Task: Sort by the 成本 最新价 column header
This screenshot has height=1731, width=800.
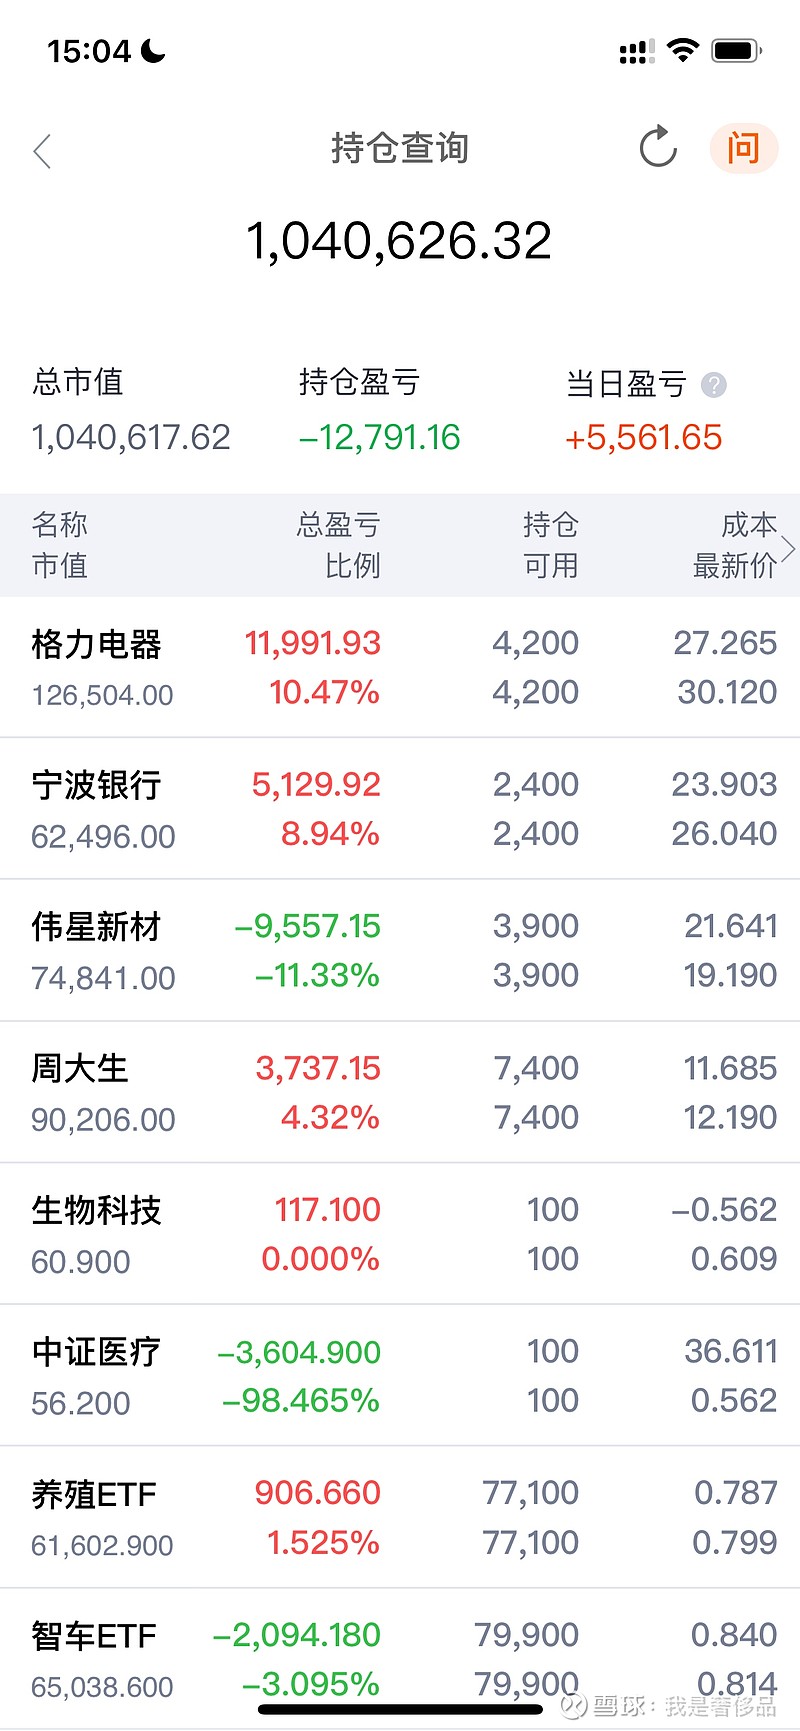Action: [735, 545]
